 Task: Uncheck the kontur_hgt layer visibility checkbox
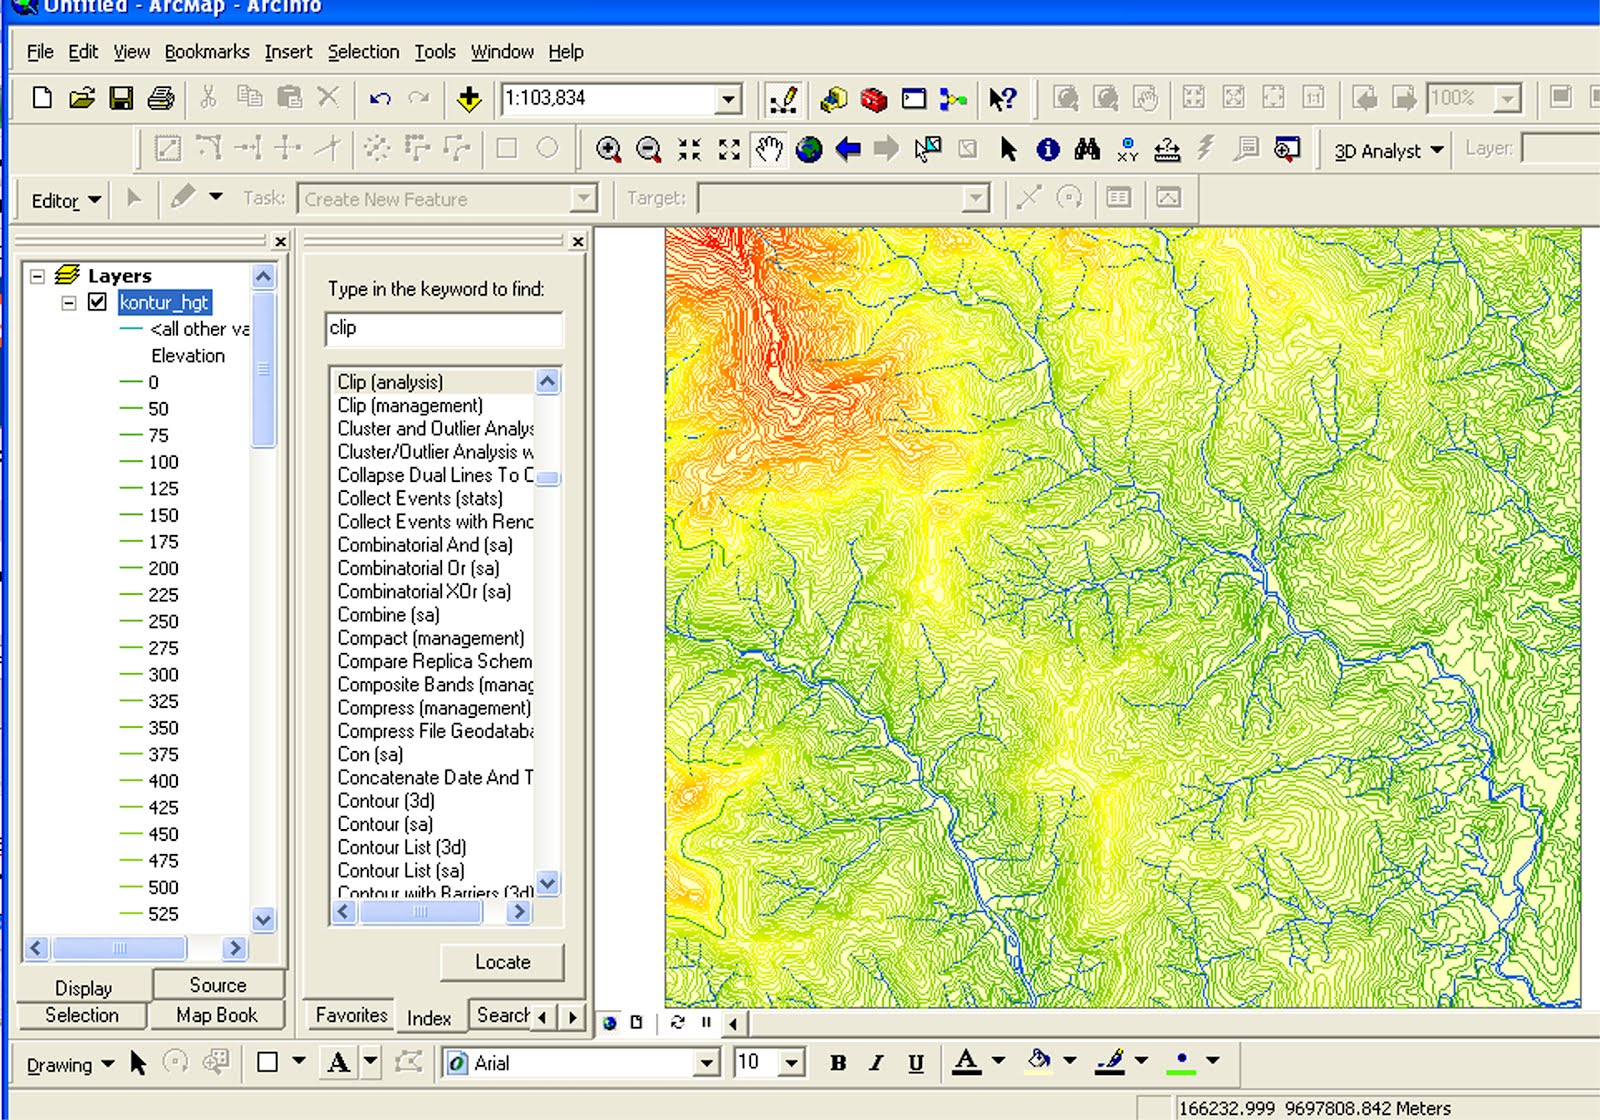coord(97,302)
